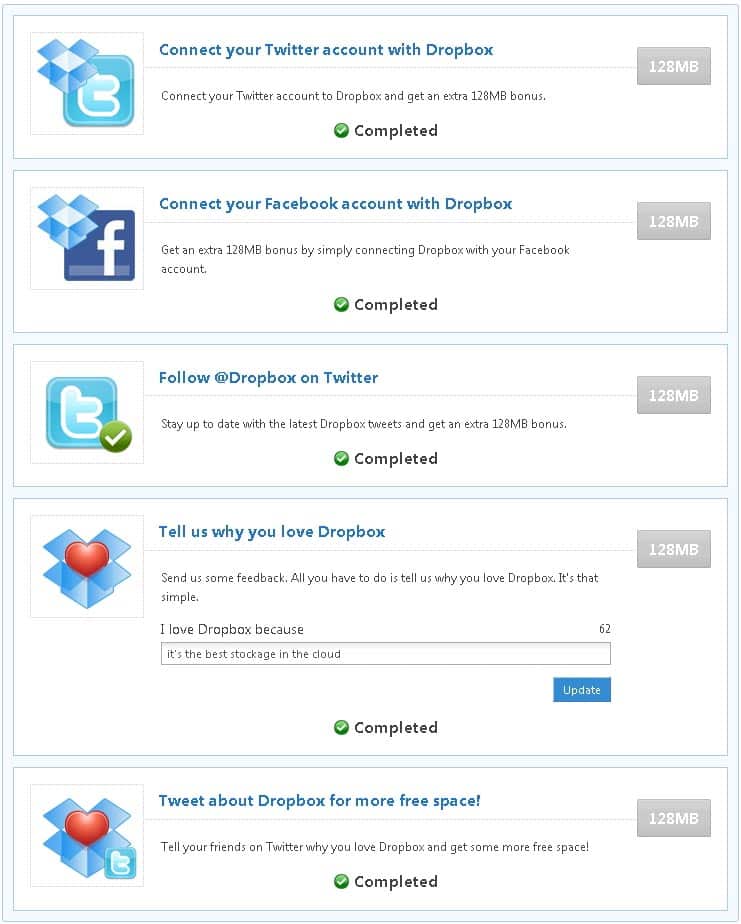
Task: Open Connect your Facebook account with Dropbox heading
Action: [x=335, y=204]
